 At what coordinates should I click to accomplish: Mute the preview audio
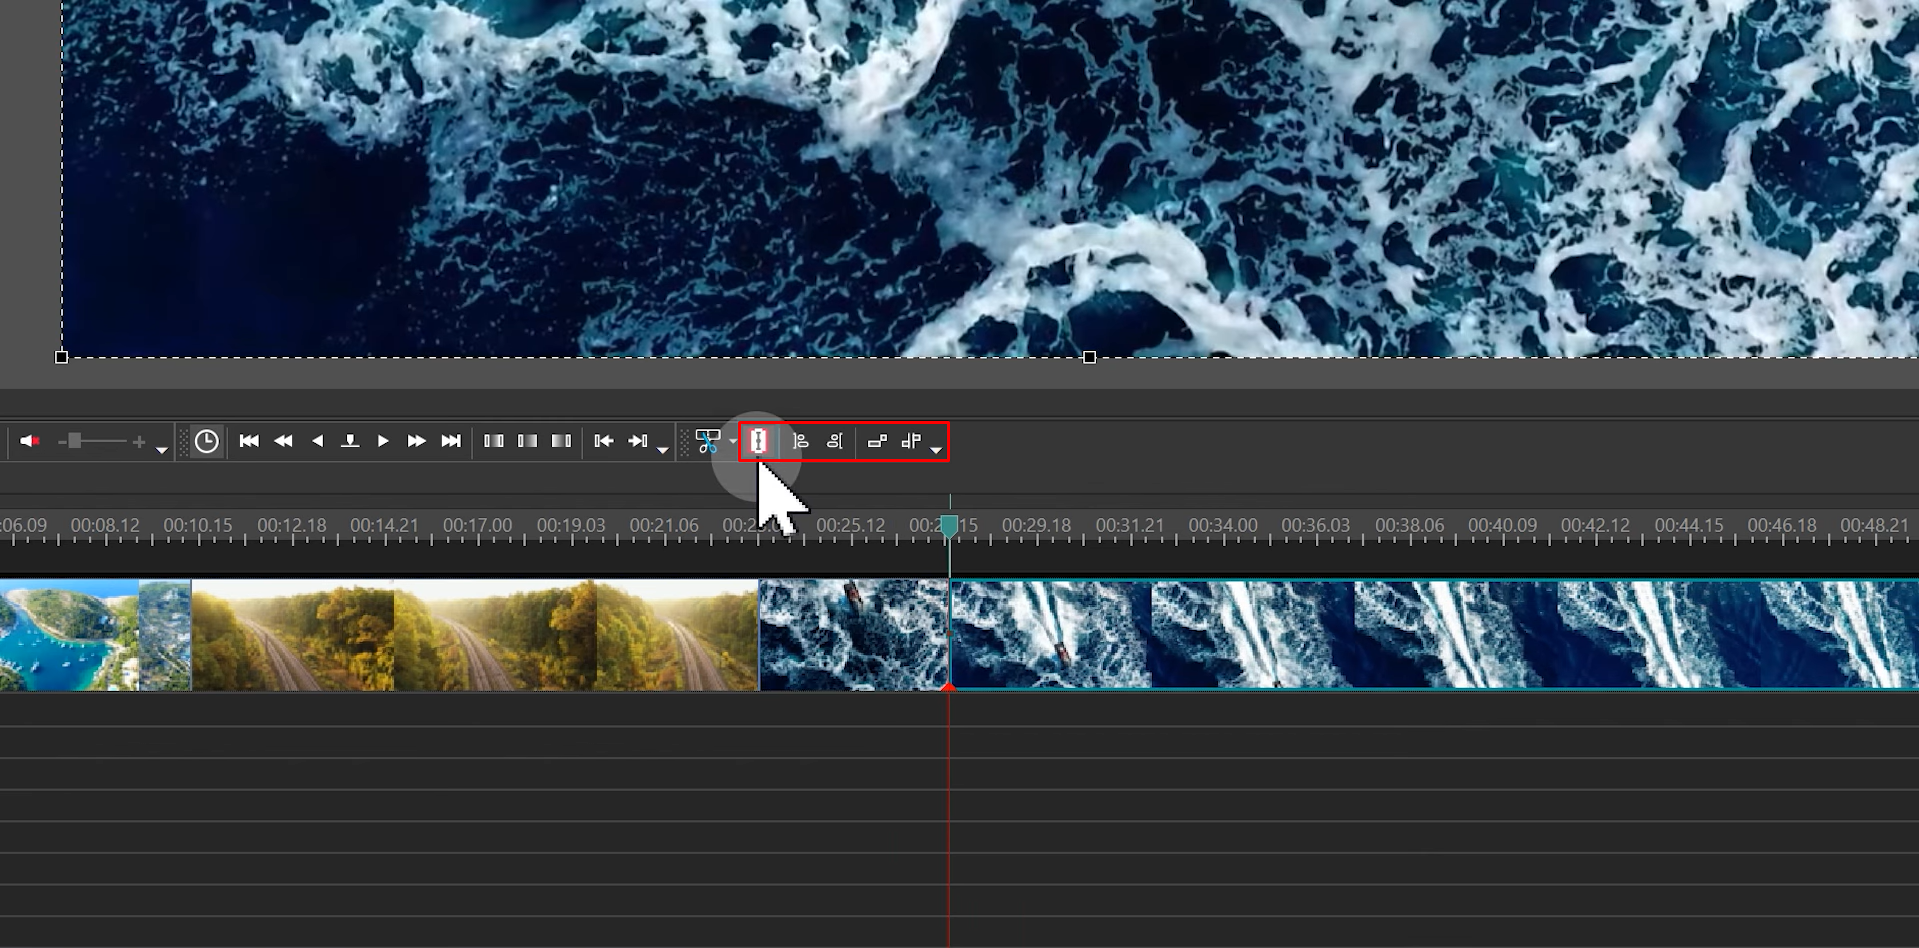29,441
